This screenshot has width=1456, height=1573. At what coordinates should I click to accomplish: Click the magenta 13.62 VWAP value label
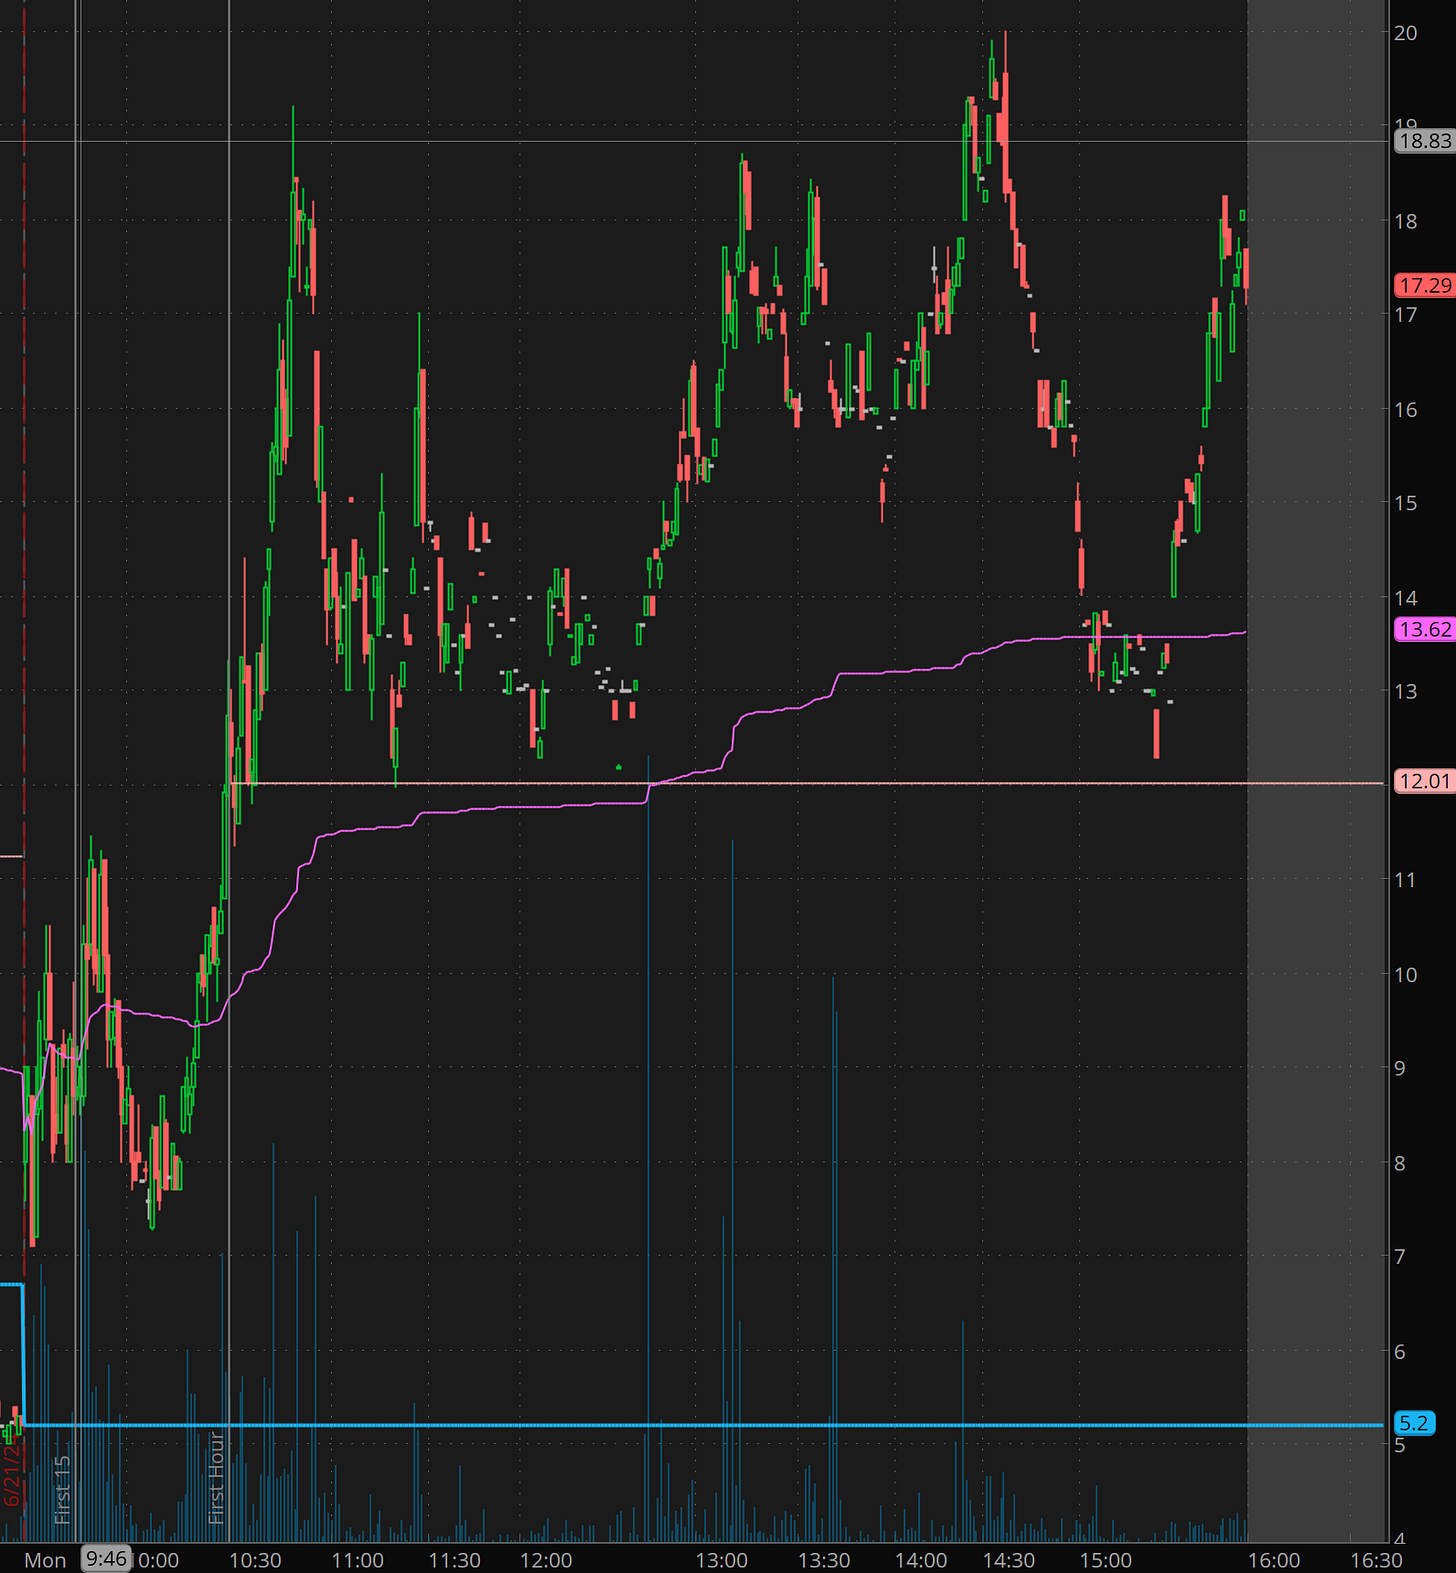click(1425, 629)
